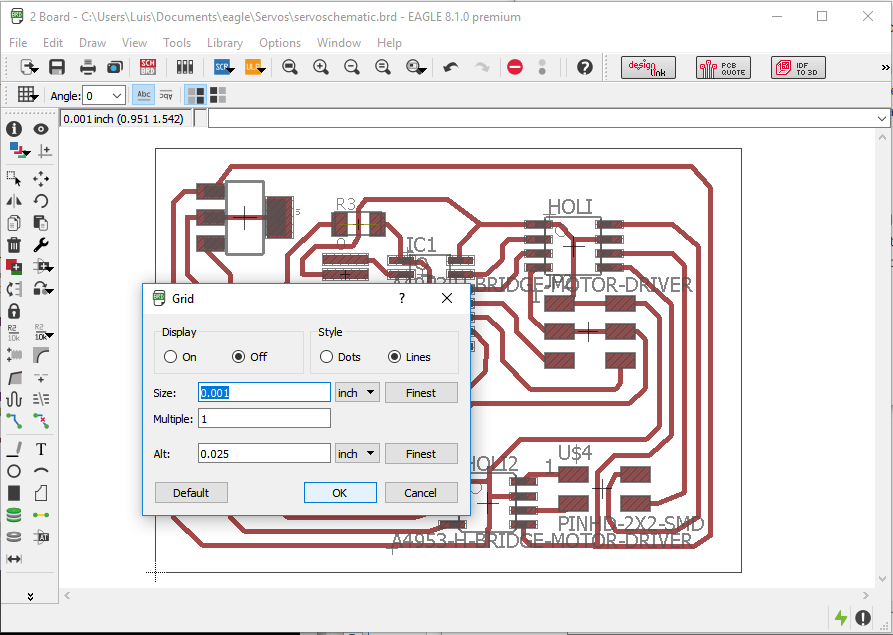Click the Undo arrow
This screenshot has width=893, height=635.
point(450,67)
